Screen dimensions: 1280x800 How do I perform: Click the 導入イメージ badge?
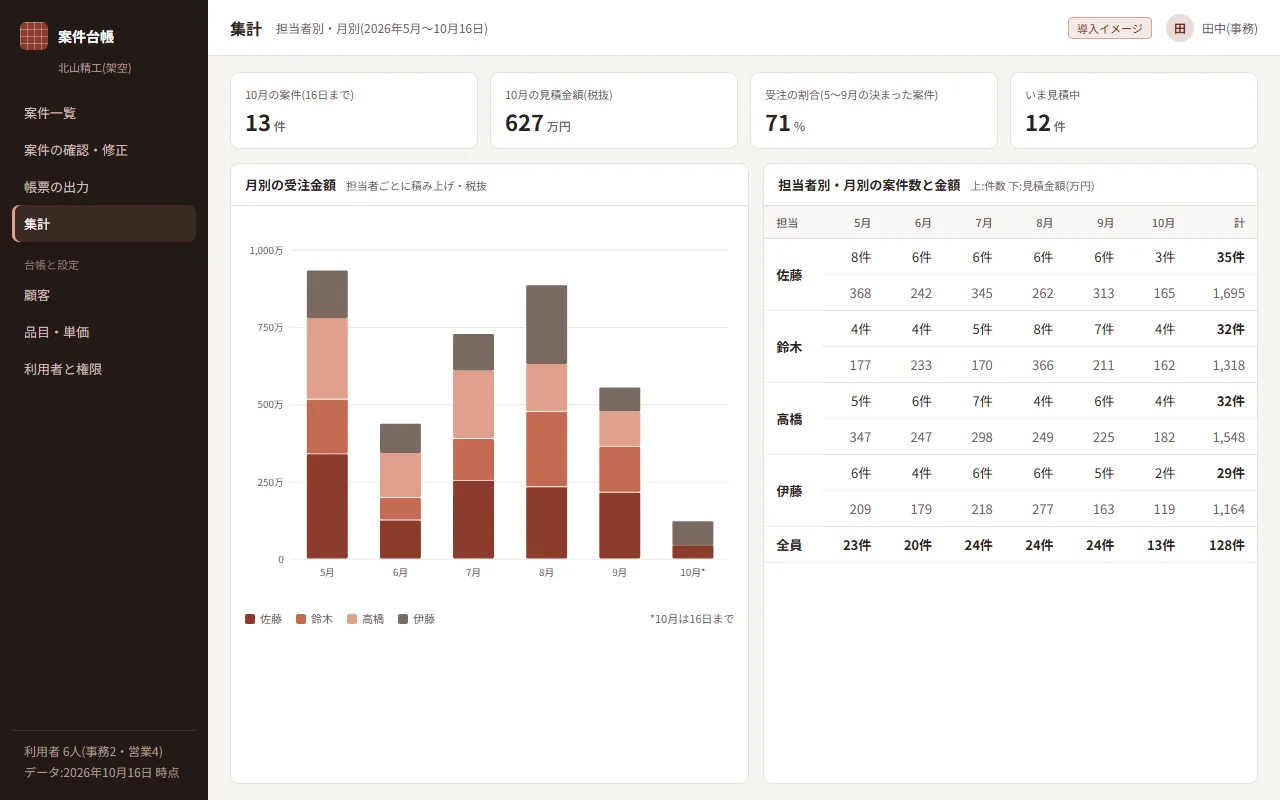(x=1110, y=28)
